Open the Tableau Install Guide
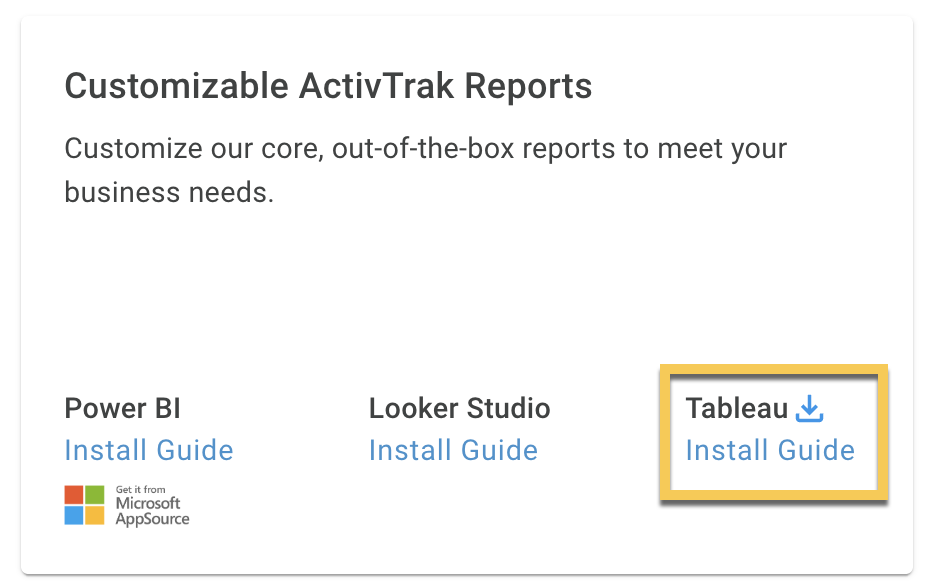Screen dimensions: 932x584 point(770,450)
